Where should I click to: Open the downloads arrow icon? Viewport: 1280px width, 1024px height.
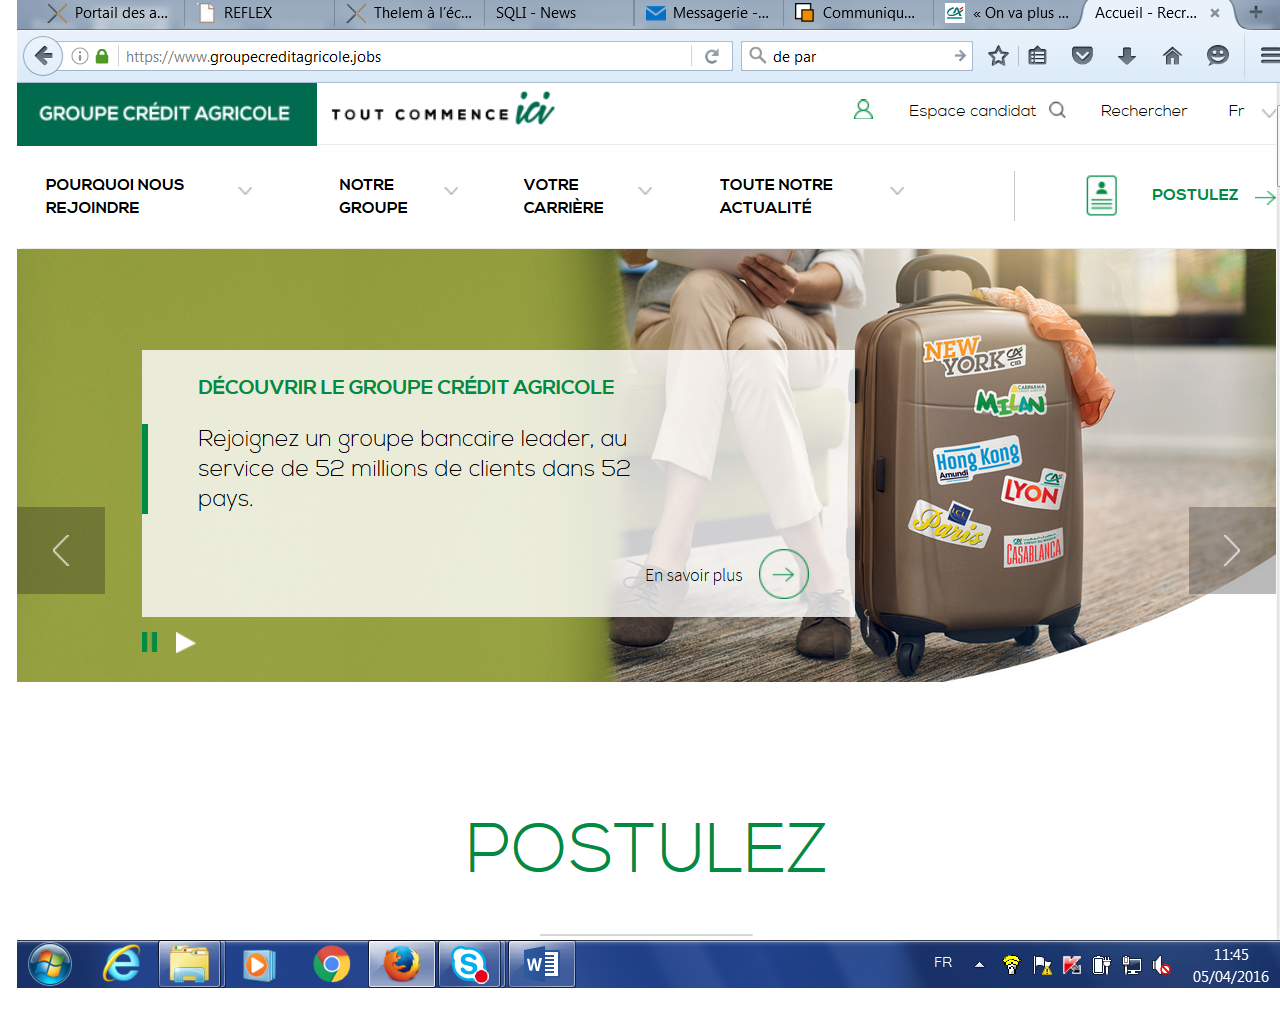[x=1127, y=56]
